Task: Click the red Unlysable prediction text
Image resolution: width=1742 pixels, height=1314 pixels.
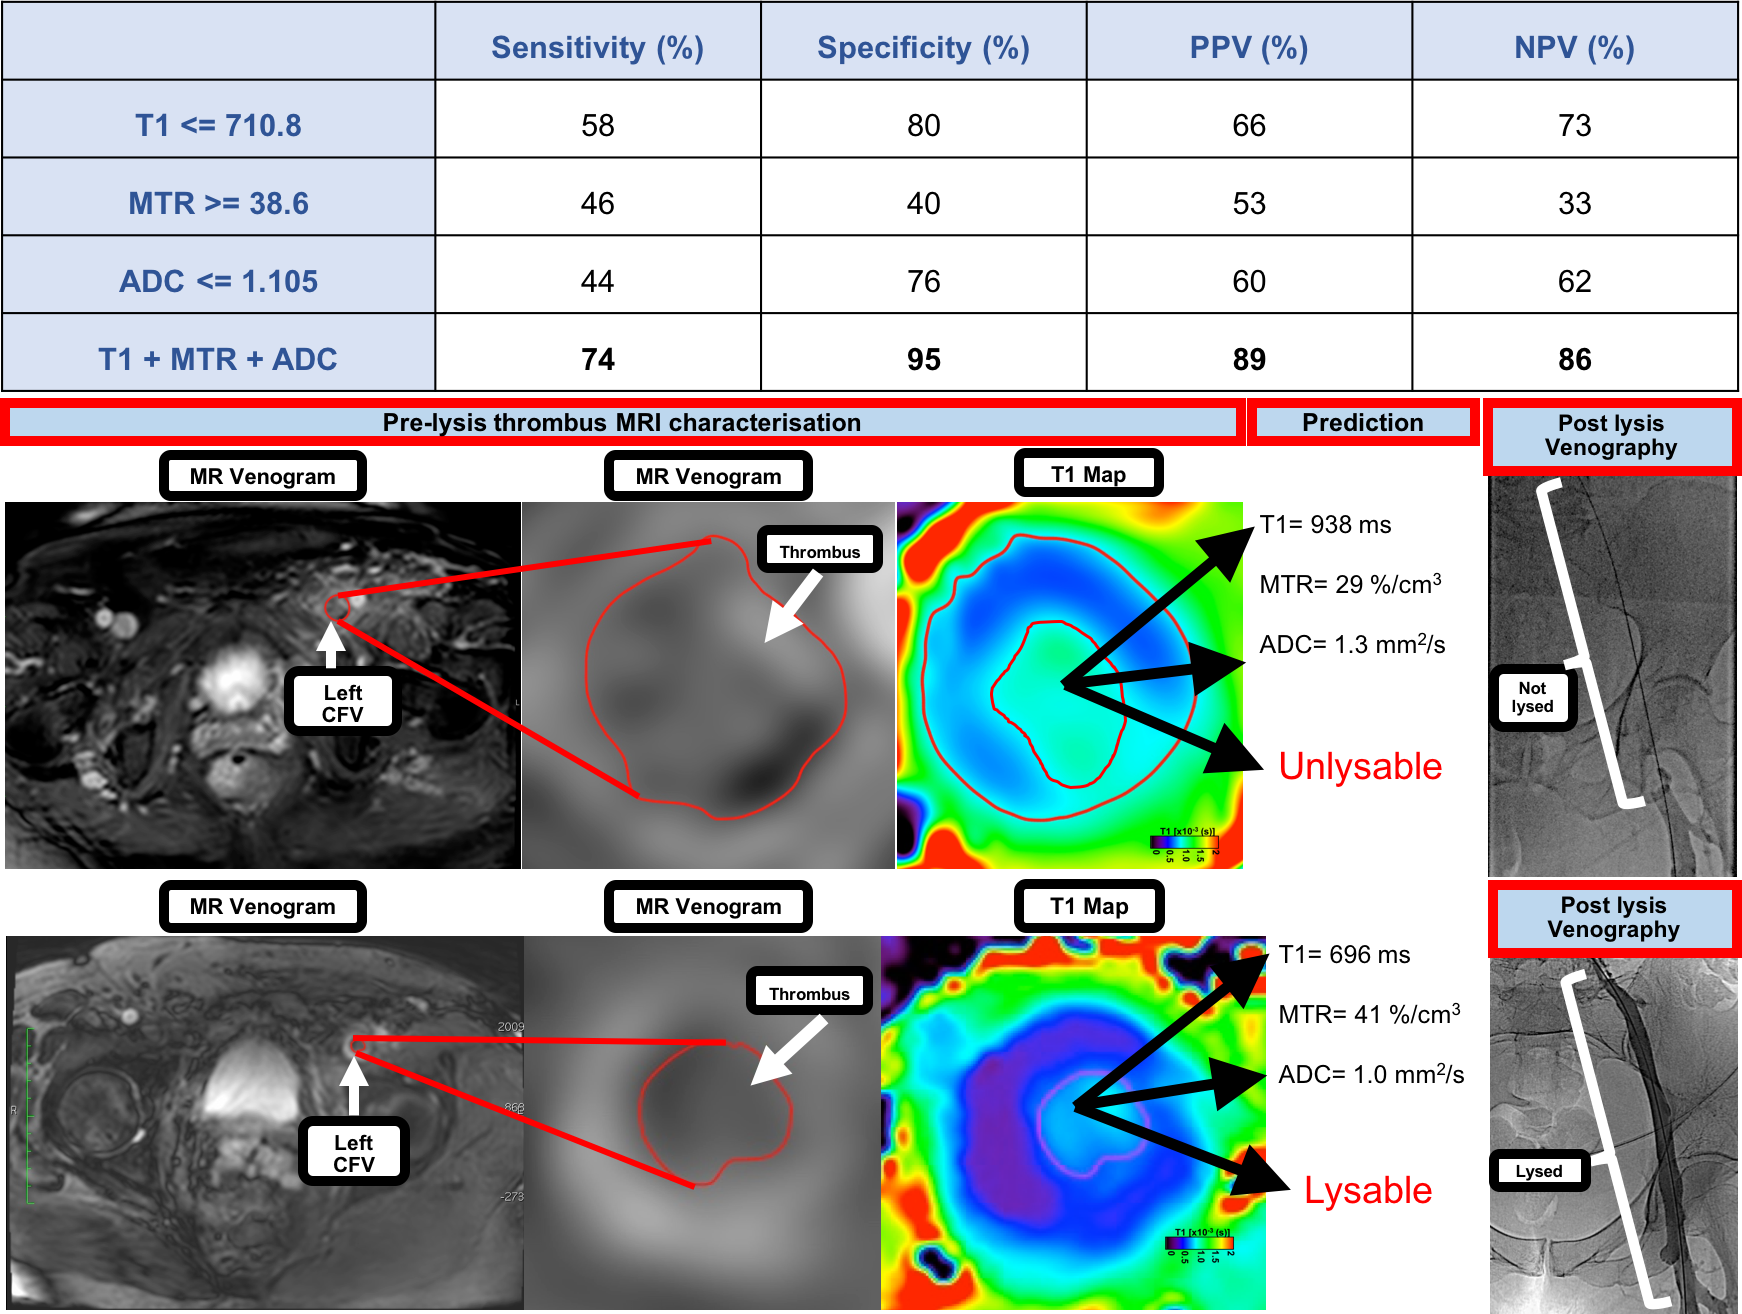Action: 1360,766
